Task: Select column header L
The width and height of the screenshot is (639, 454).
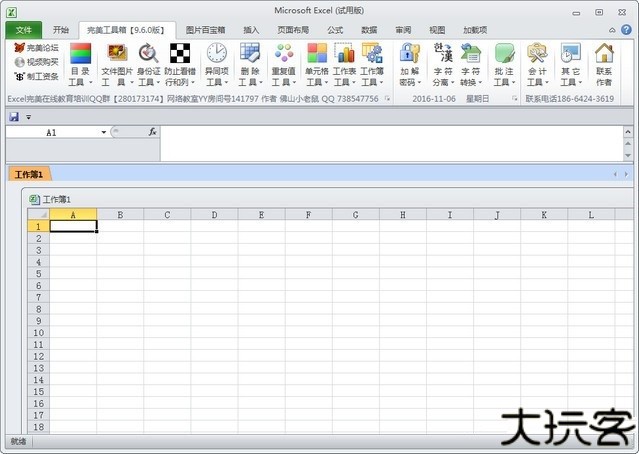Action: [591, 214]
